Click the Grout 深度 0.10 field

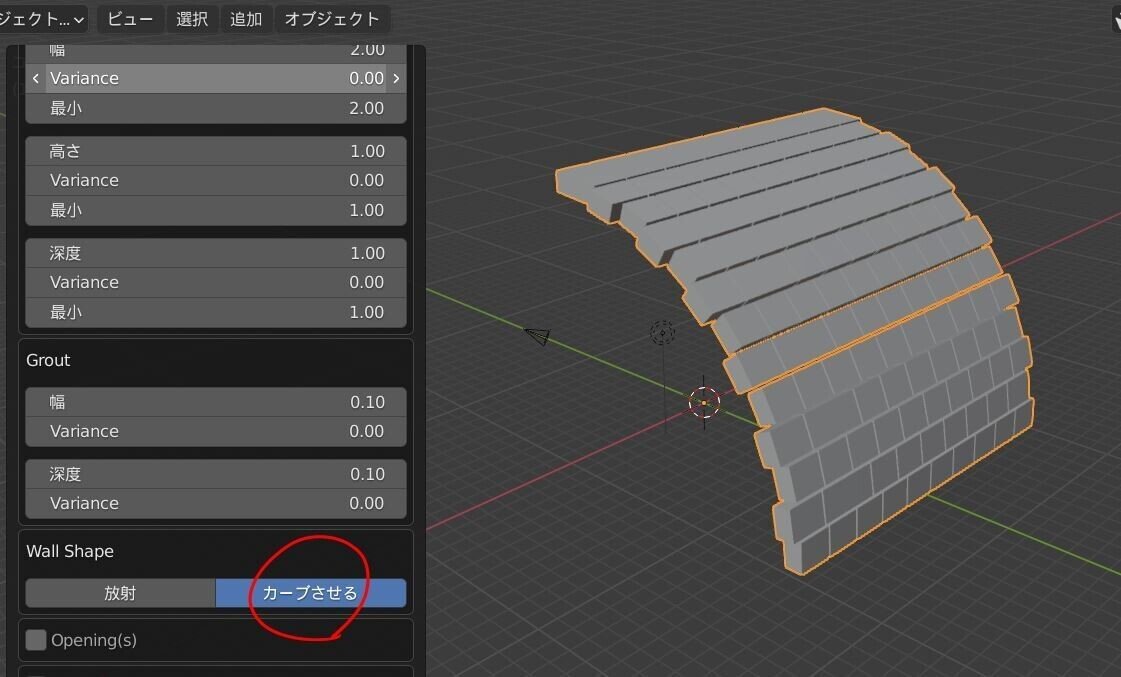tap(216, 475)
